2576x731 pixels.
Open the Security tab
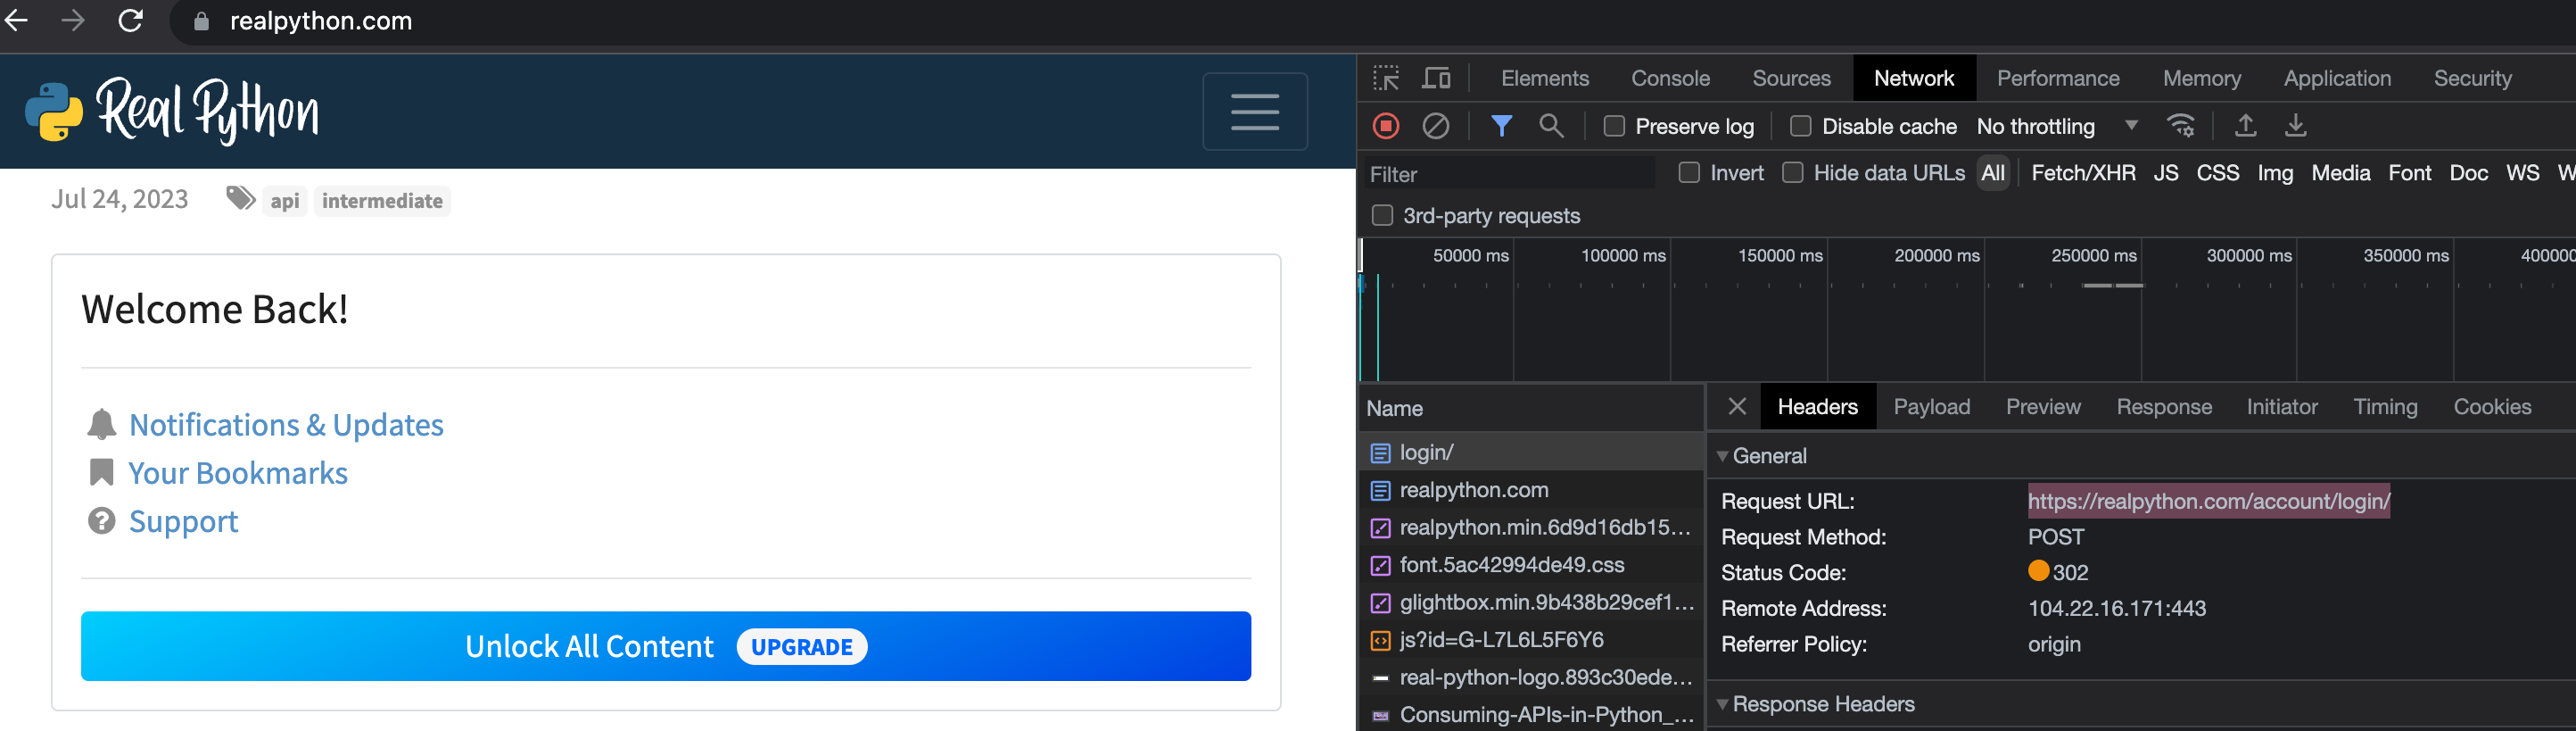click(x=2472, y=78)
